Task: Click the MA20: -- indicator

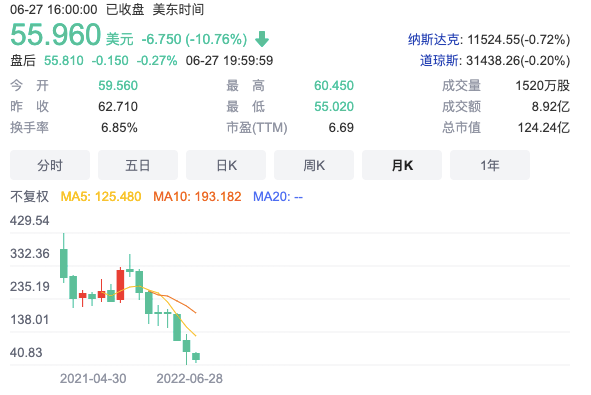Action: tap(278, 196)
